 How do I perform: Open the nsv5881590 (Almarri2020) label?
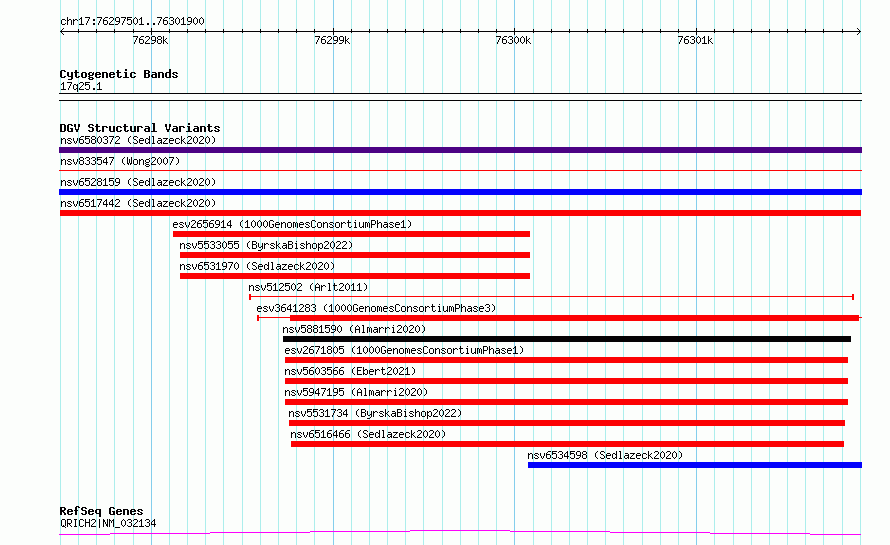(354, 329)
